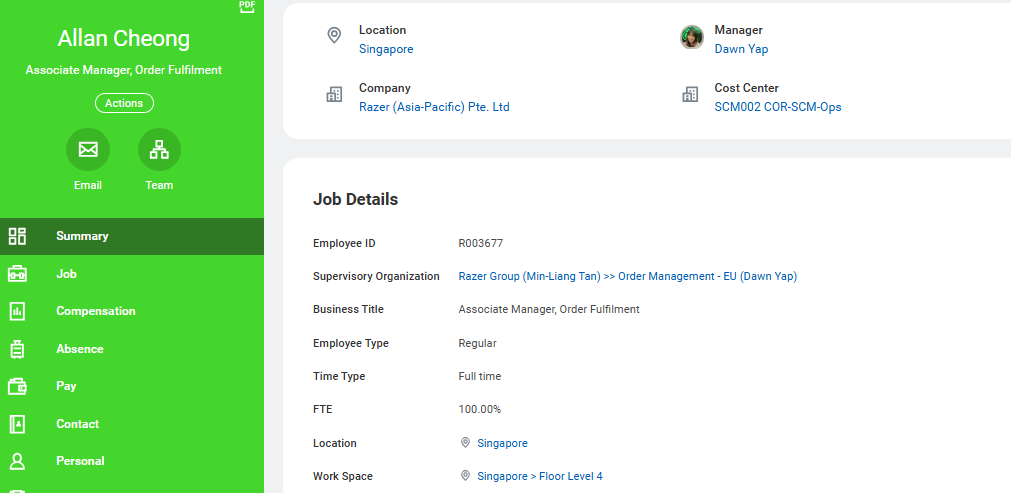Click the Summary dashboard icon
The image size is (1011, 493).
(17, 236)
